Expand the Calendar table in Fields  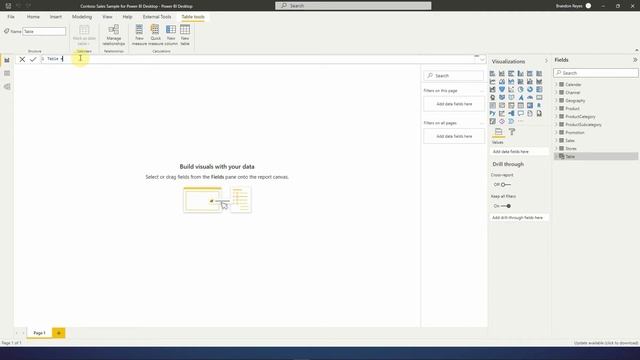556,84
